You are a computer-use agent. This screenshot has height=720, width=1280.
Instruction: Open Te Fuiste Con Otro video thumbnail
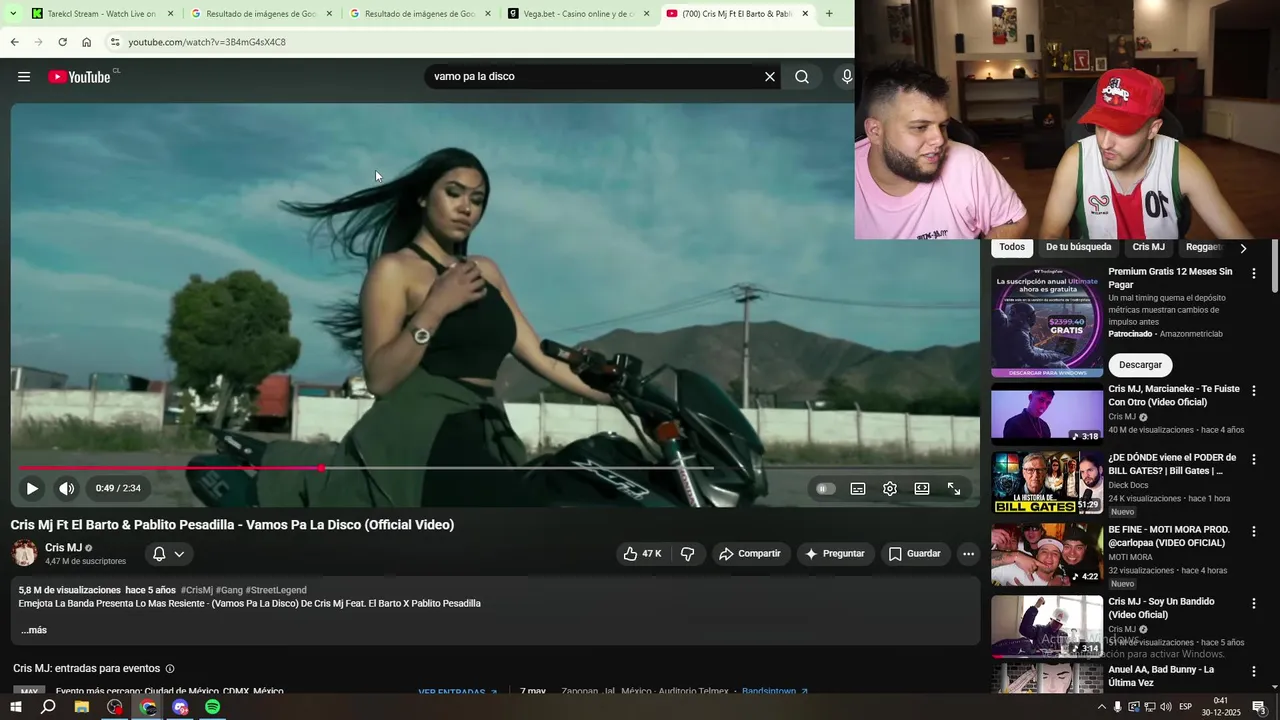coord(1047,413)
